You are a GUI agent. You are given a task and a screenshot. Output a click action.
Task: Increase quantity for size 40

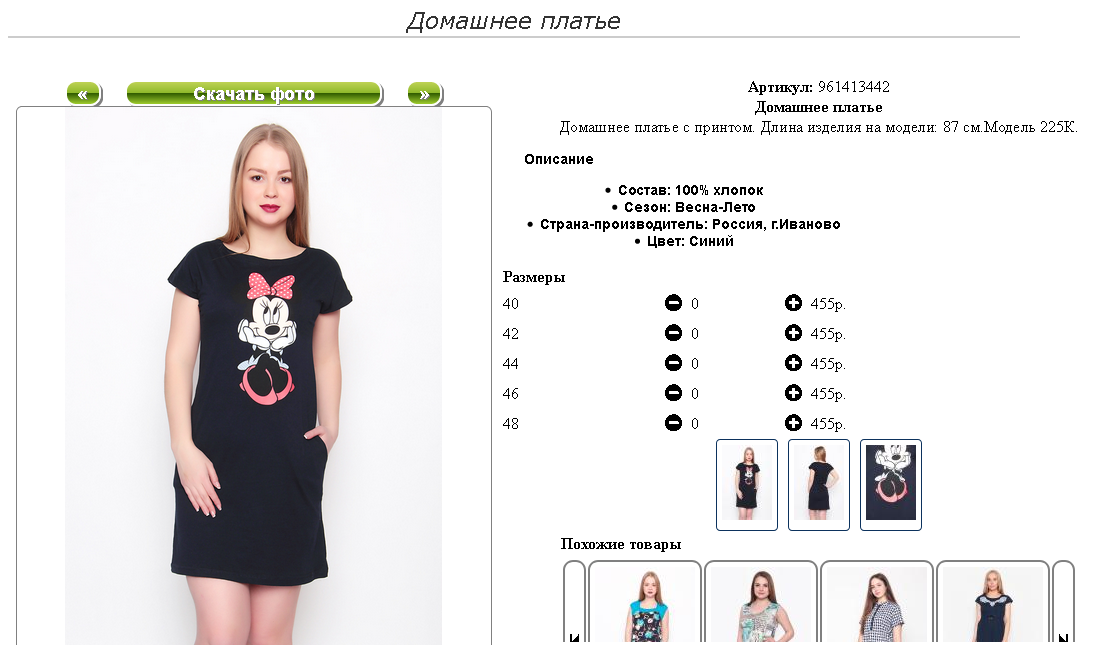[x=793, y=303]
